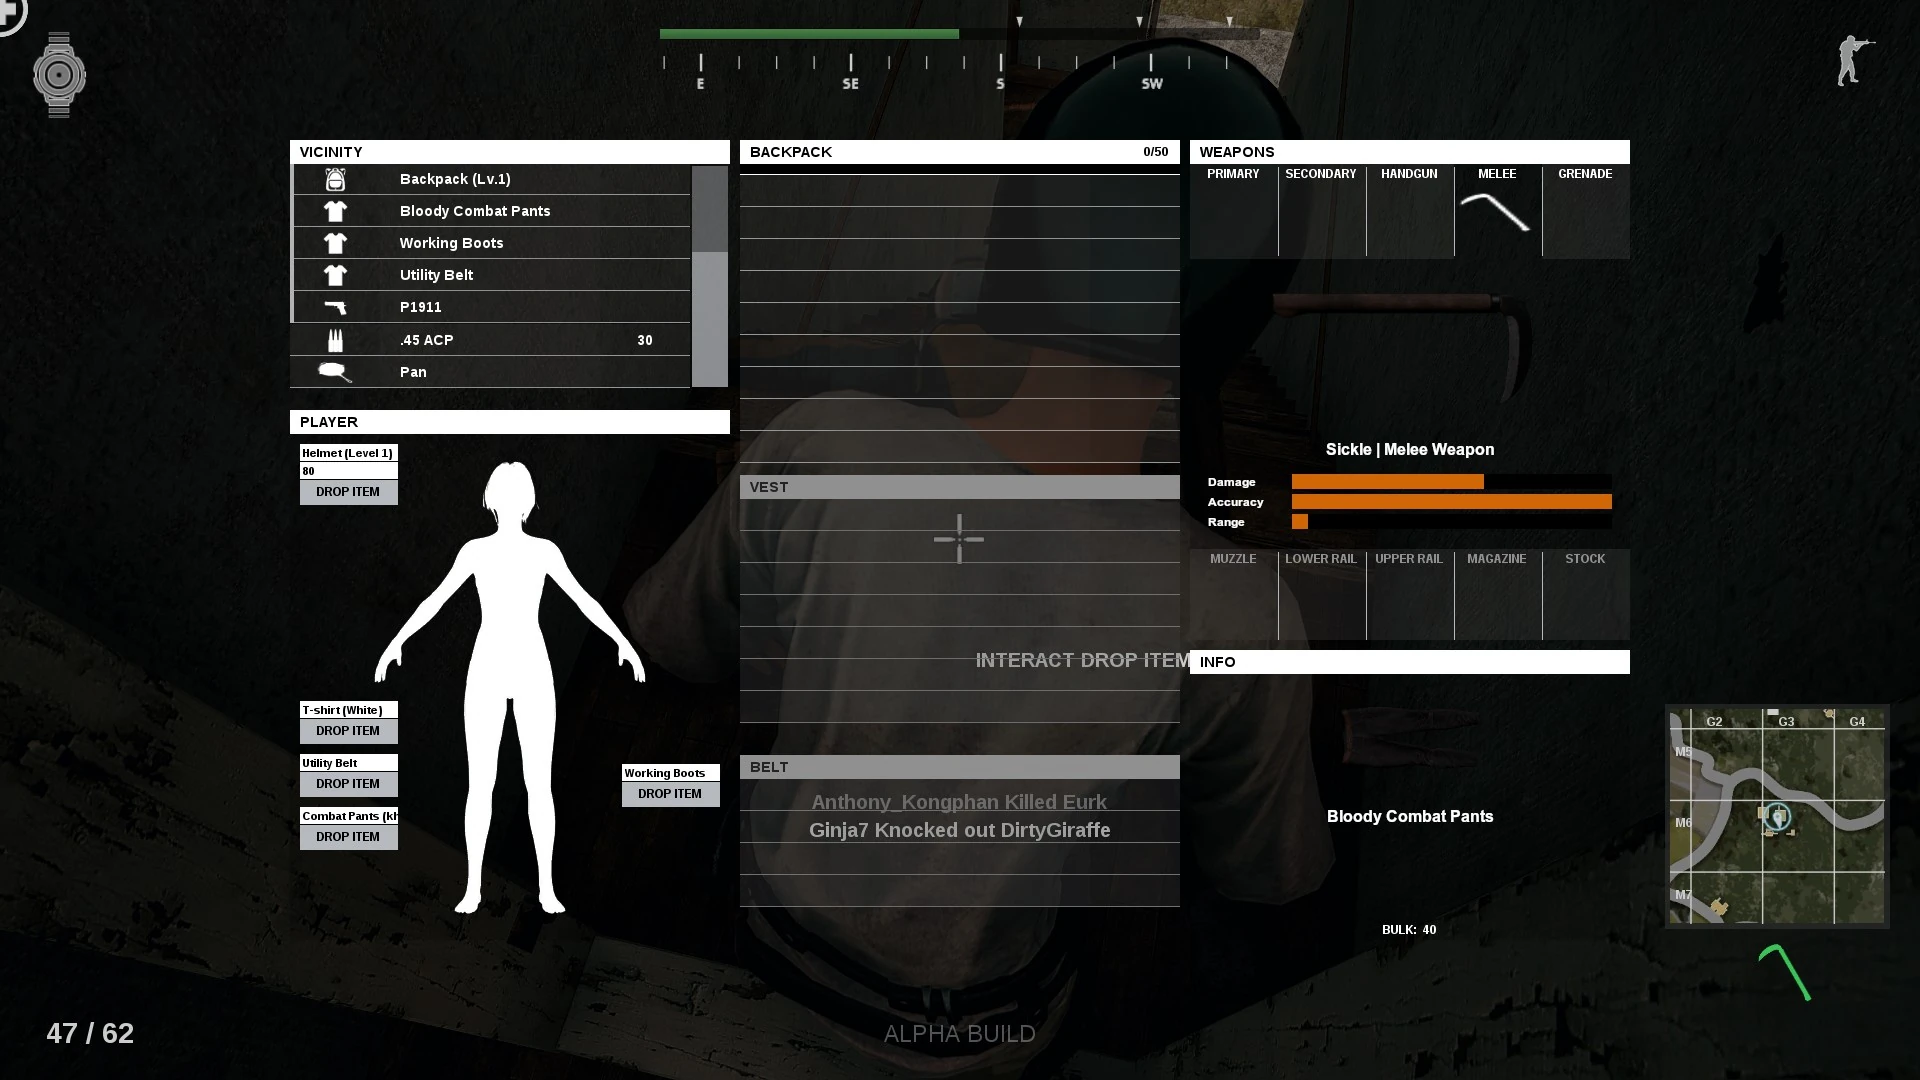The image size is (1920, 1080).
Task: Select the Handgun weapon slot
Action: tap(1409, 212)
